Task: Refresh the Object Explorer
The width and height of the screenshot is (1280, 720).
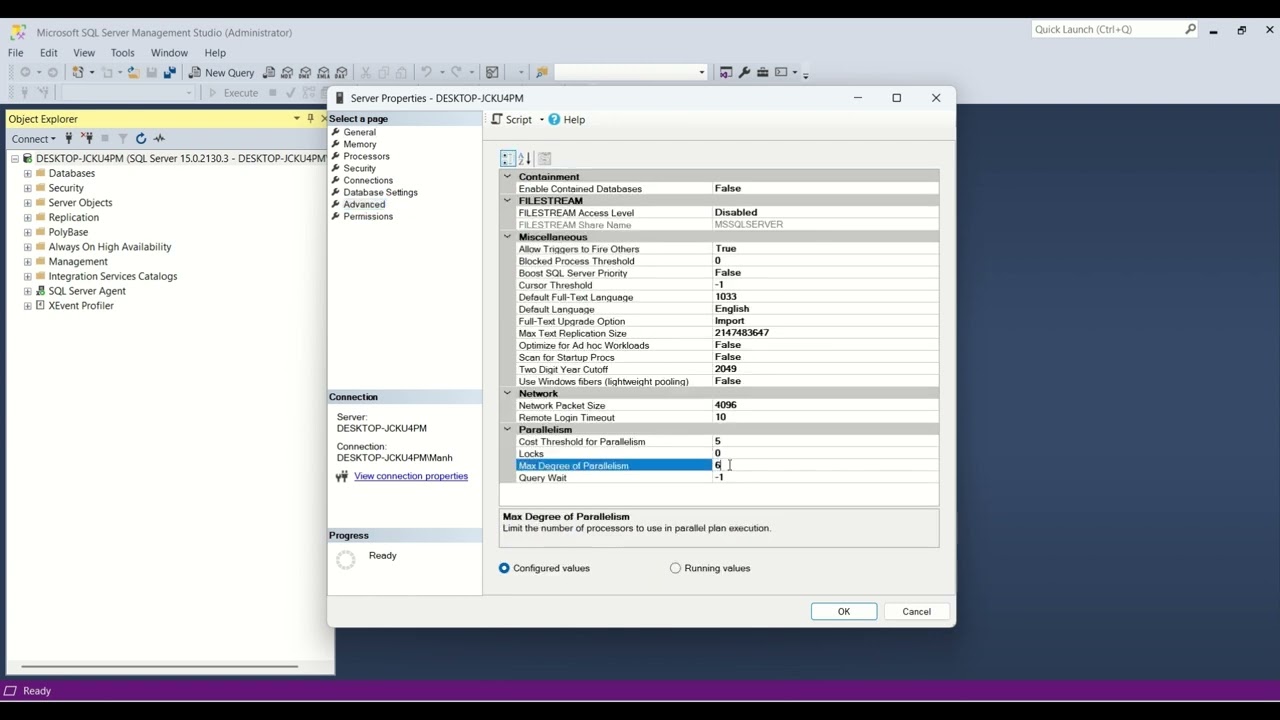Action: (141, 139)
